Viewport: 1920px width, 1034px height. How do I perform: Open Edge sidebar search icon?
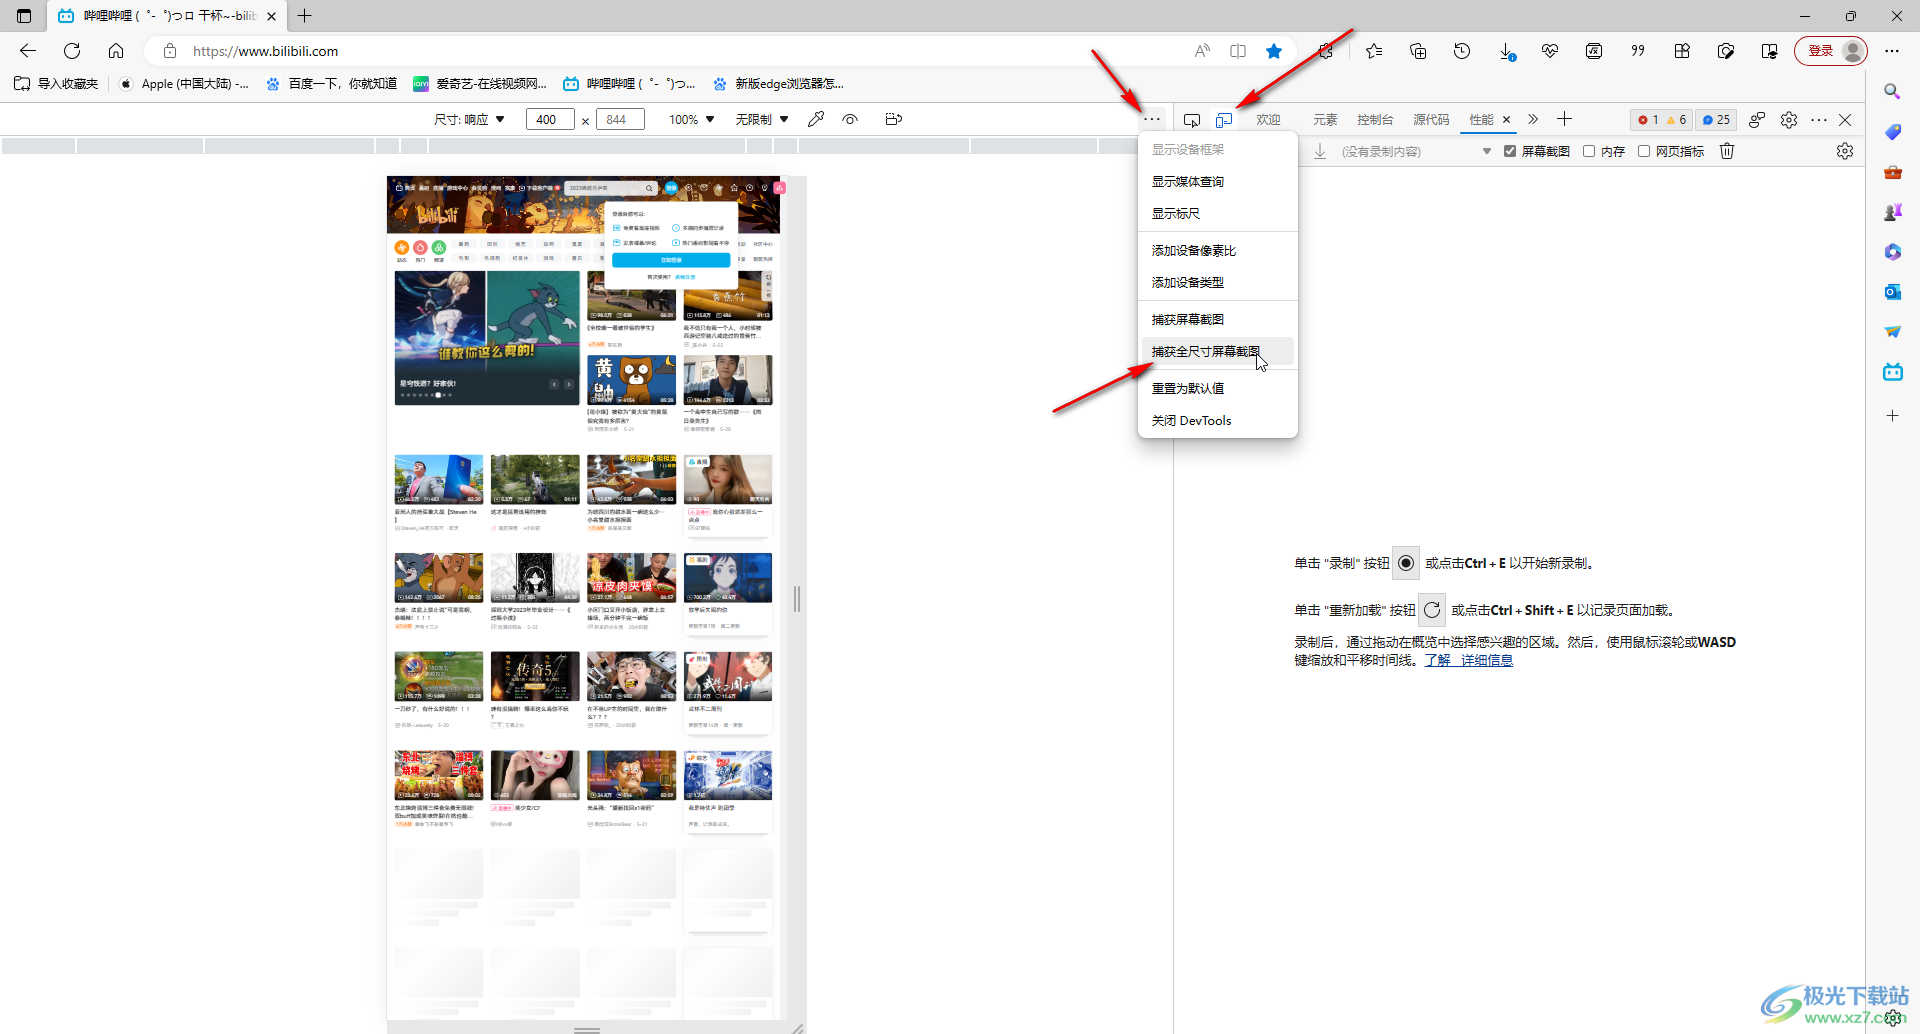1892,92
